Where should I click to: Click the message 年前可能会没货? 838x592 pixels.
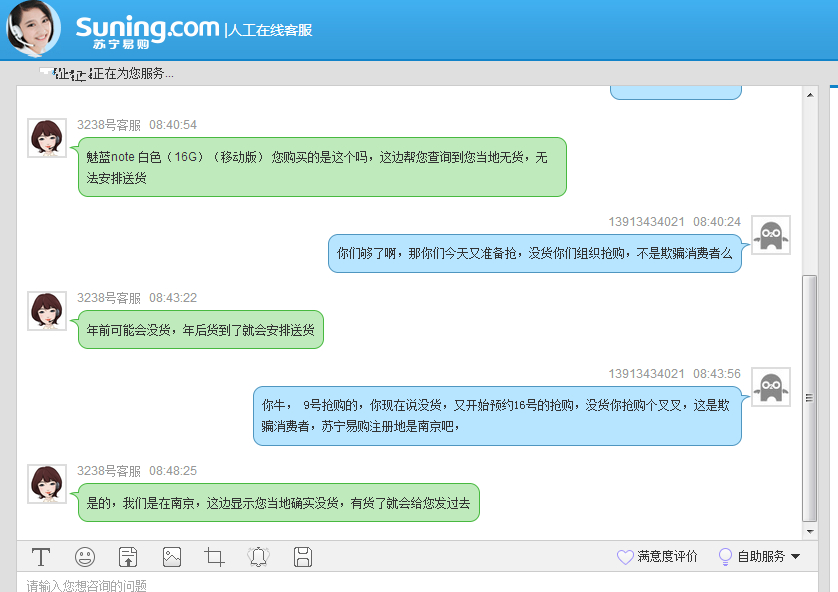pos(201,330)
